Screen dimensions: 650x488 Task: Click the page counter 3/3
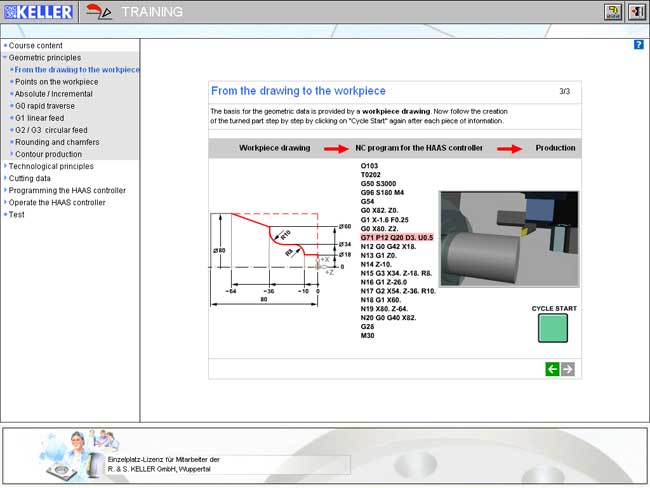point(565,91)
